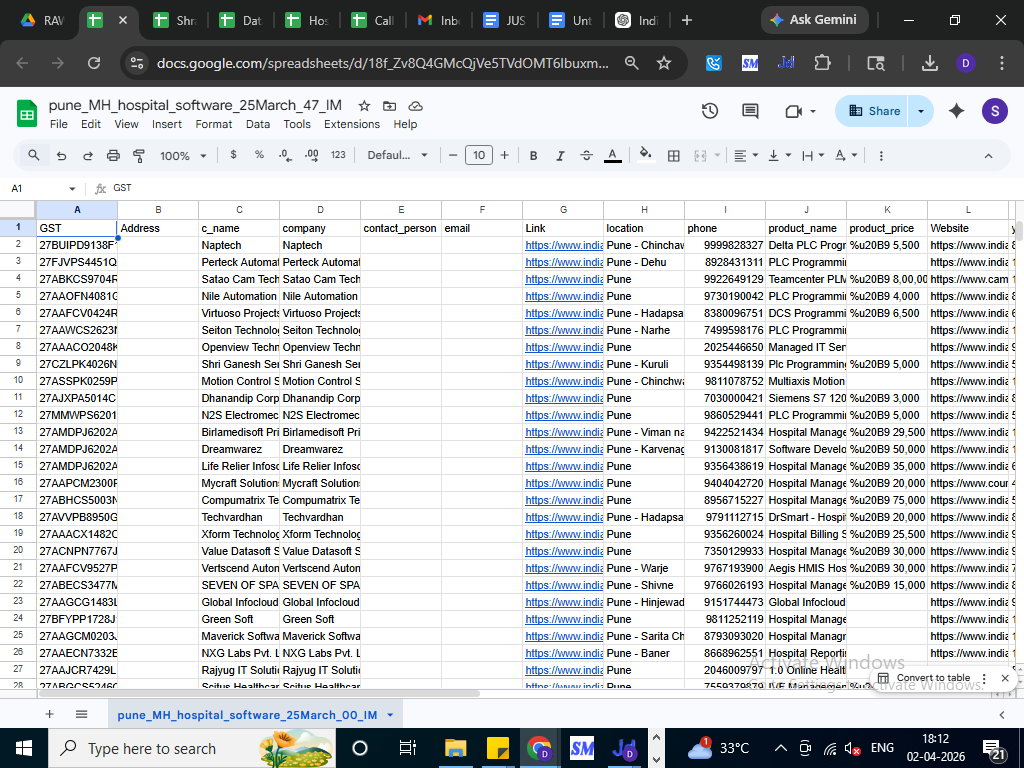Click the Convert to table button
Screen dimensions: 1024x768
pos(924,678)
